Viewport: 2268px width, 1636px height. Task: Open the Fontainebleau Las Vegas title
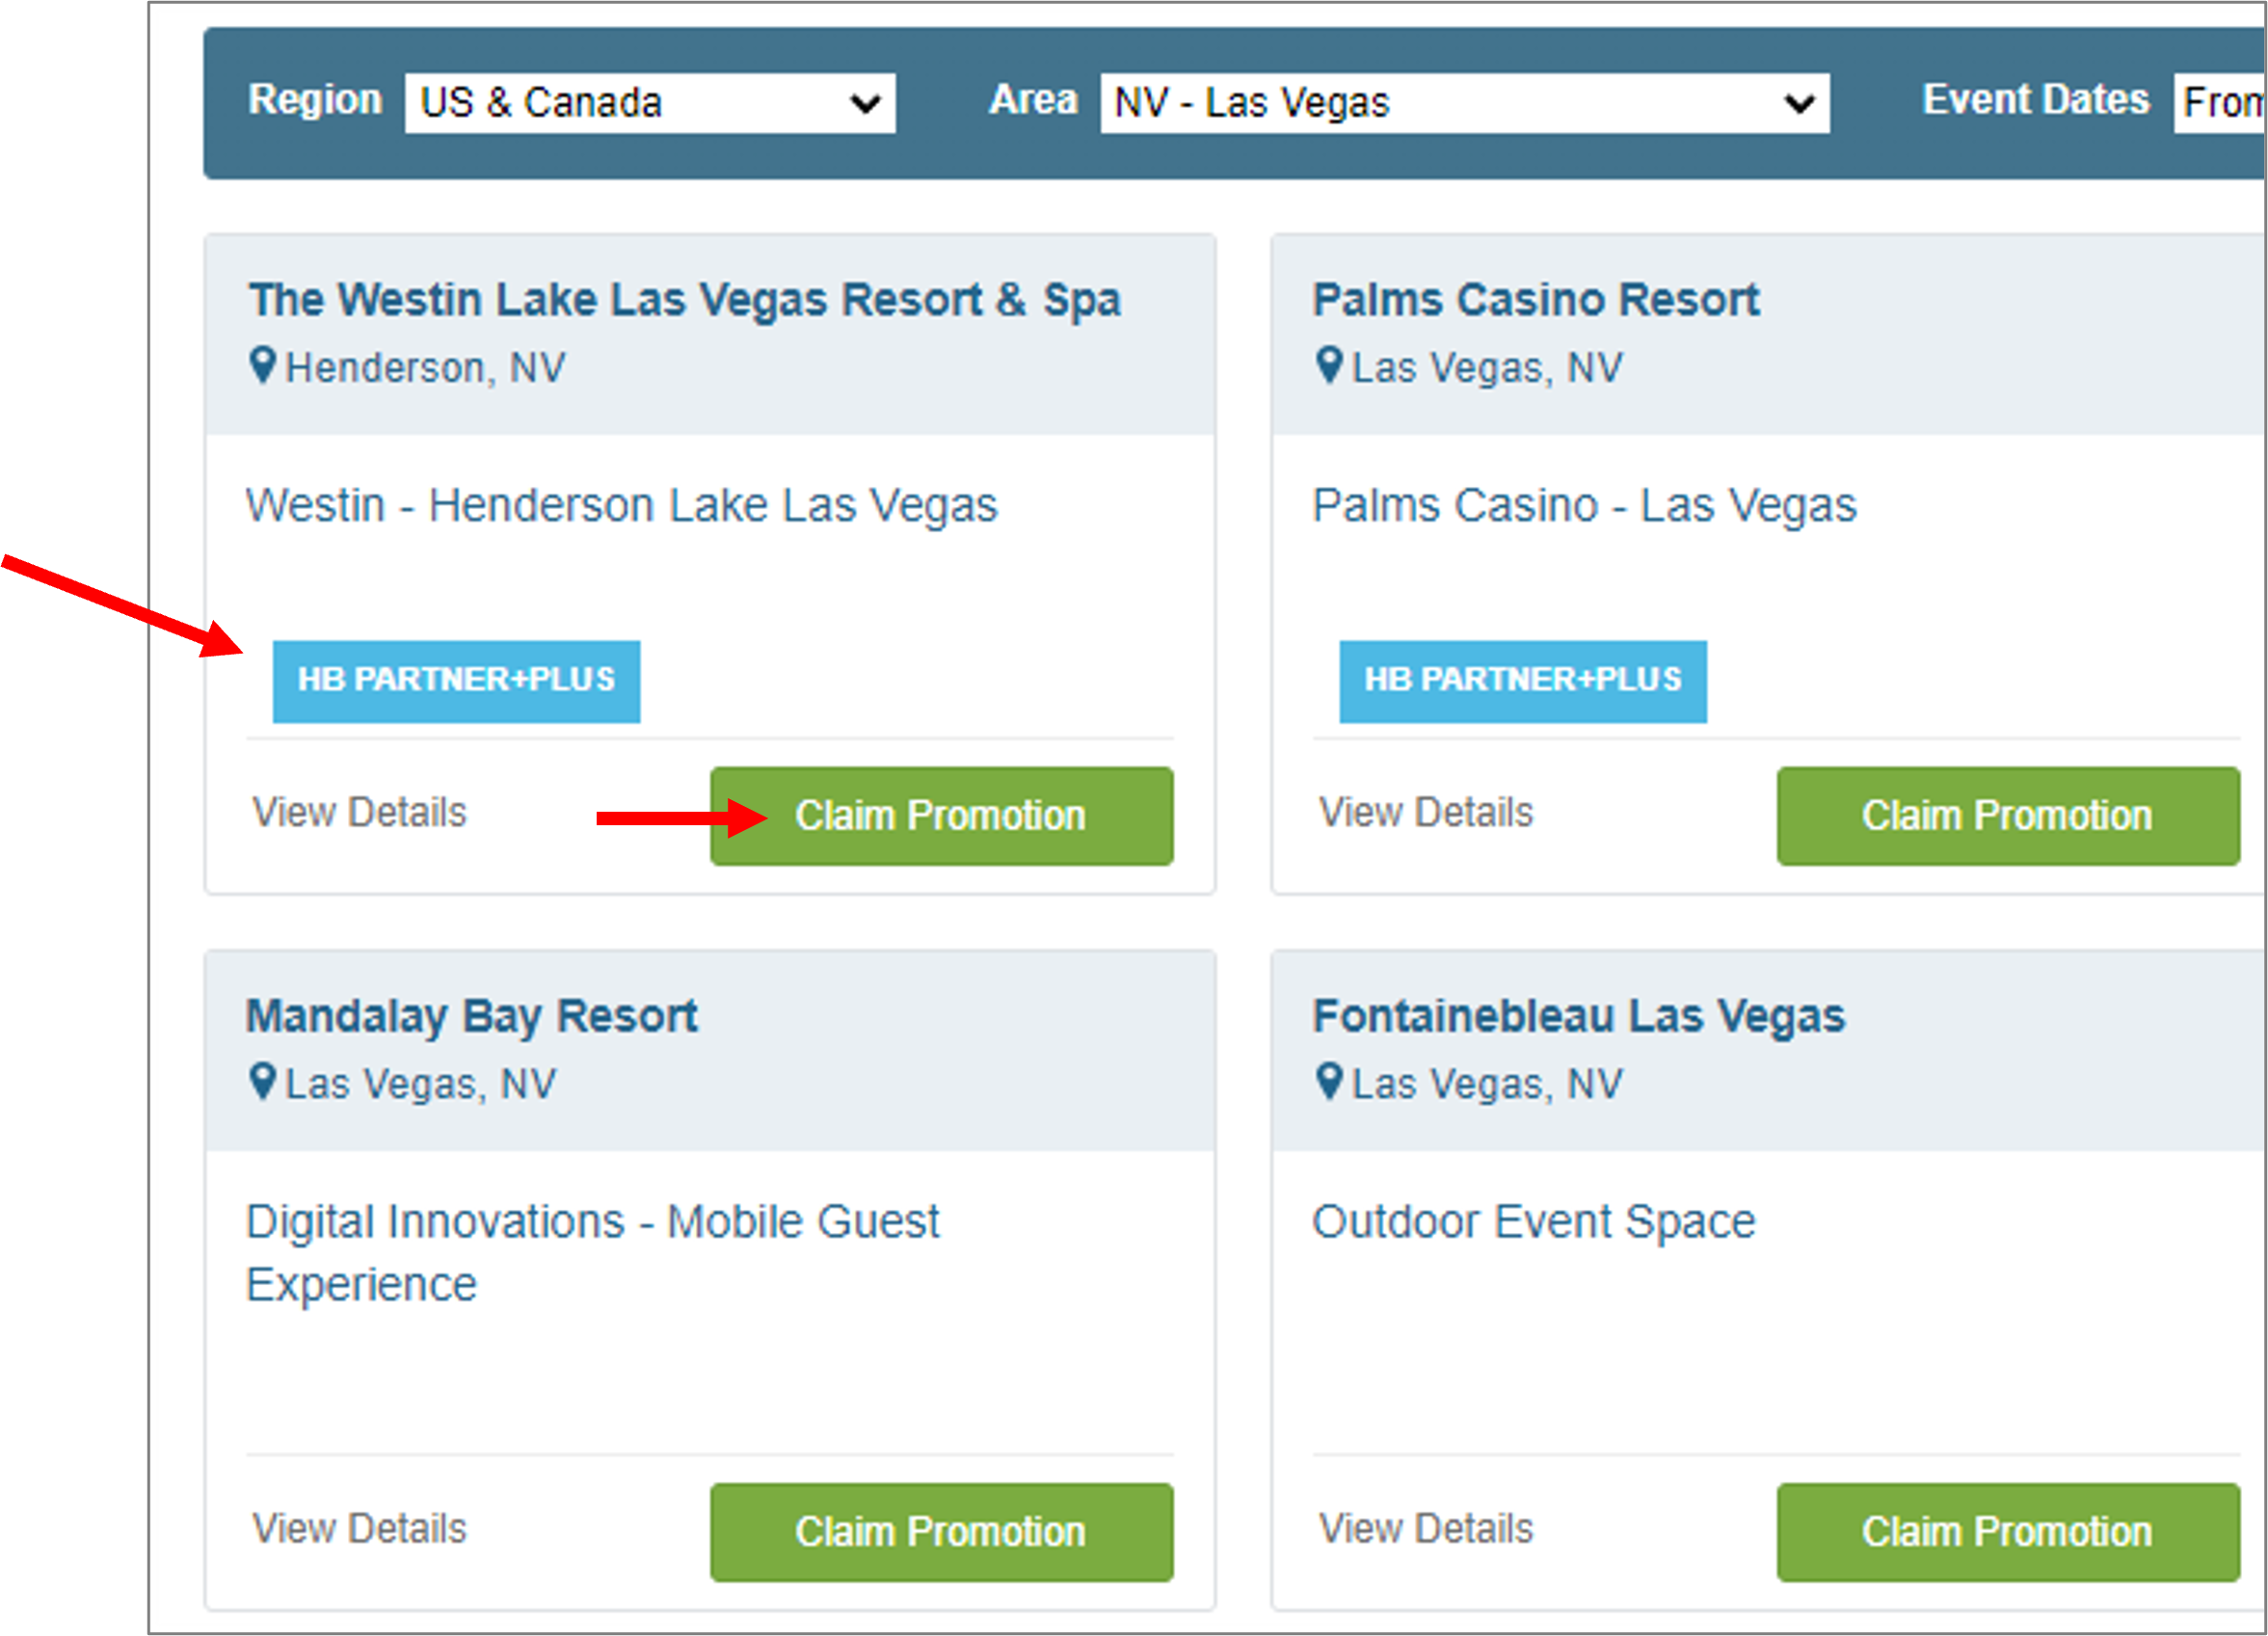[1578, 1016]
